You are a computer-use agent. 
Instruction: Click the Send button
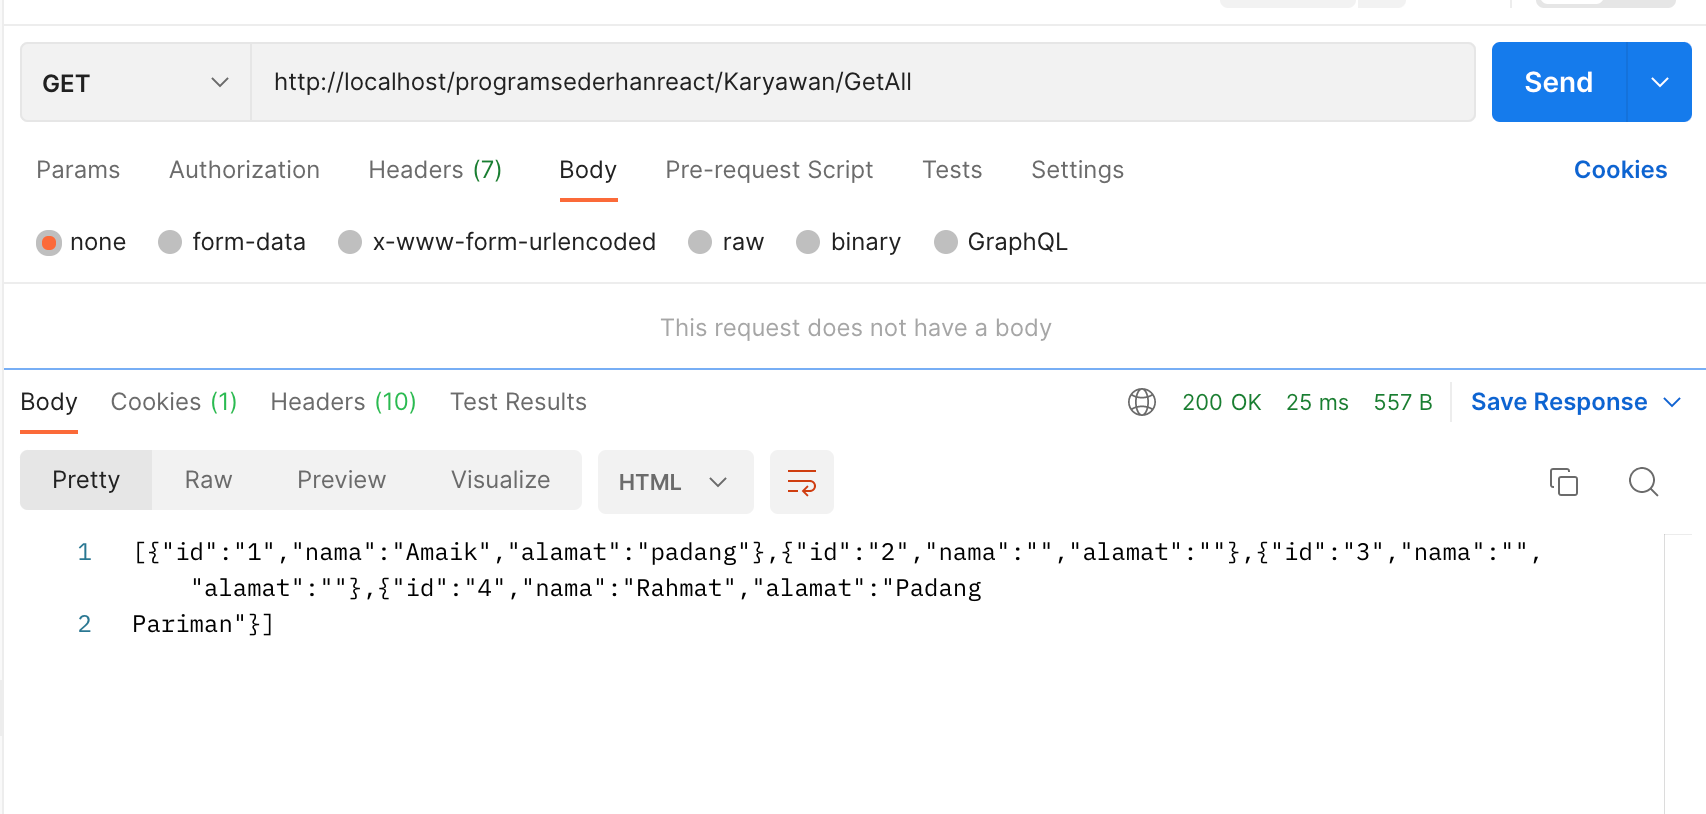1559,82
